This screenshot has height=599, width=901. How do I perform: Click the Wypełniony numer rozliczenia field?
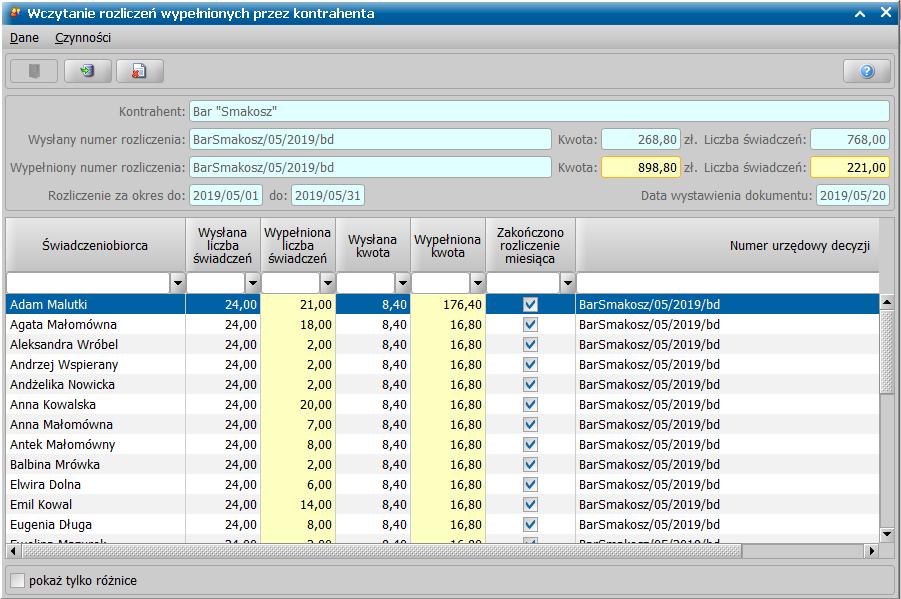[370, 168]
